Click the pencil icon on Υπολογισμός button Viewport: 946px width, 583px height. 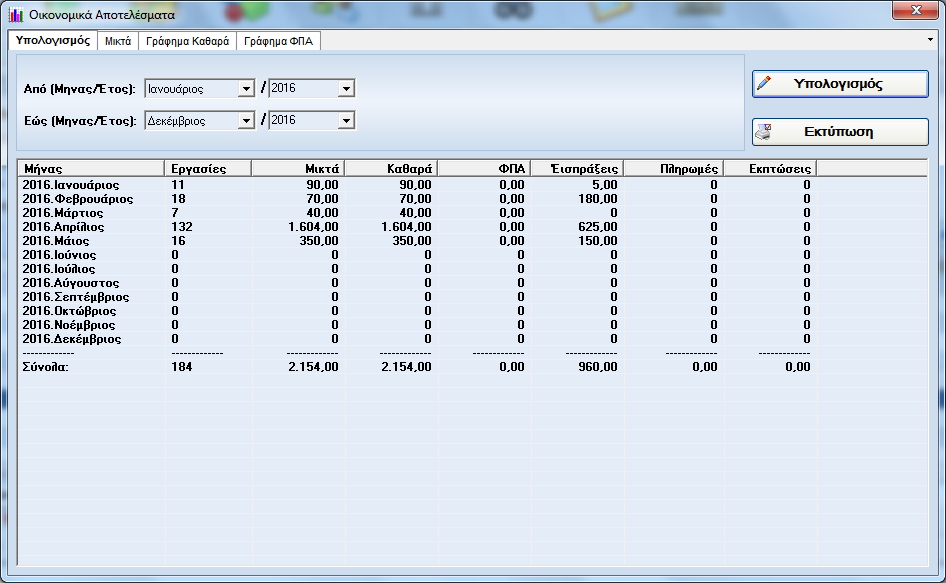tap(765, 84)
